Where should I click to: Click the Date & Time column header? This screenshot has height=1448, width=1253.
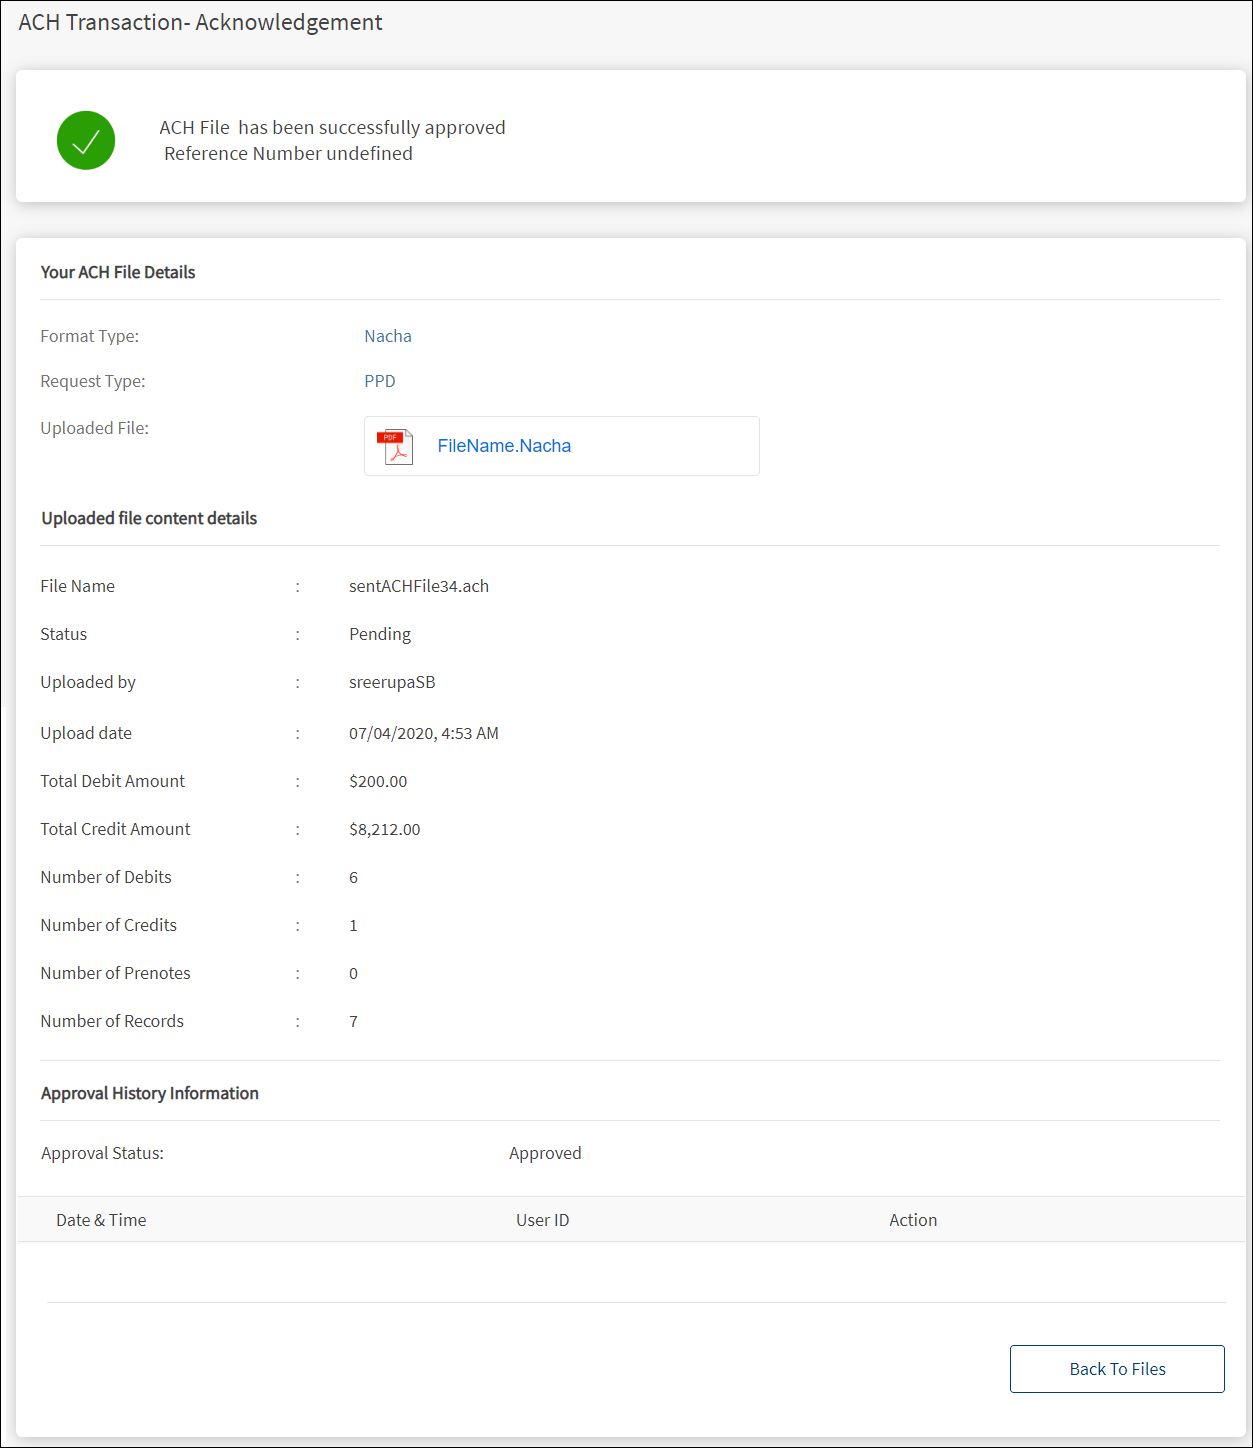tap(101, 1220)
